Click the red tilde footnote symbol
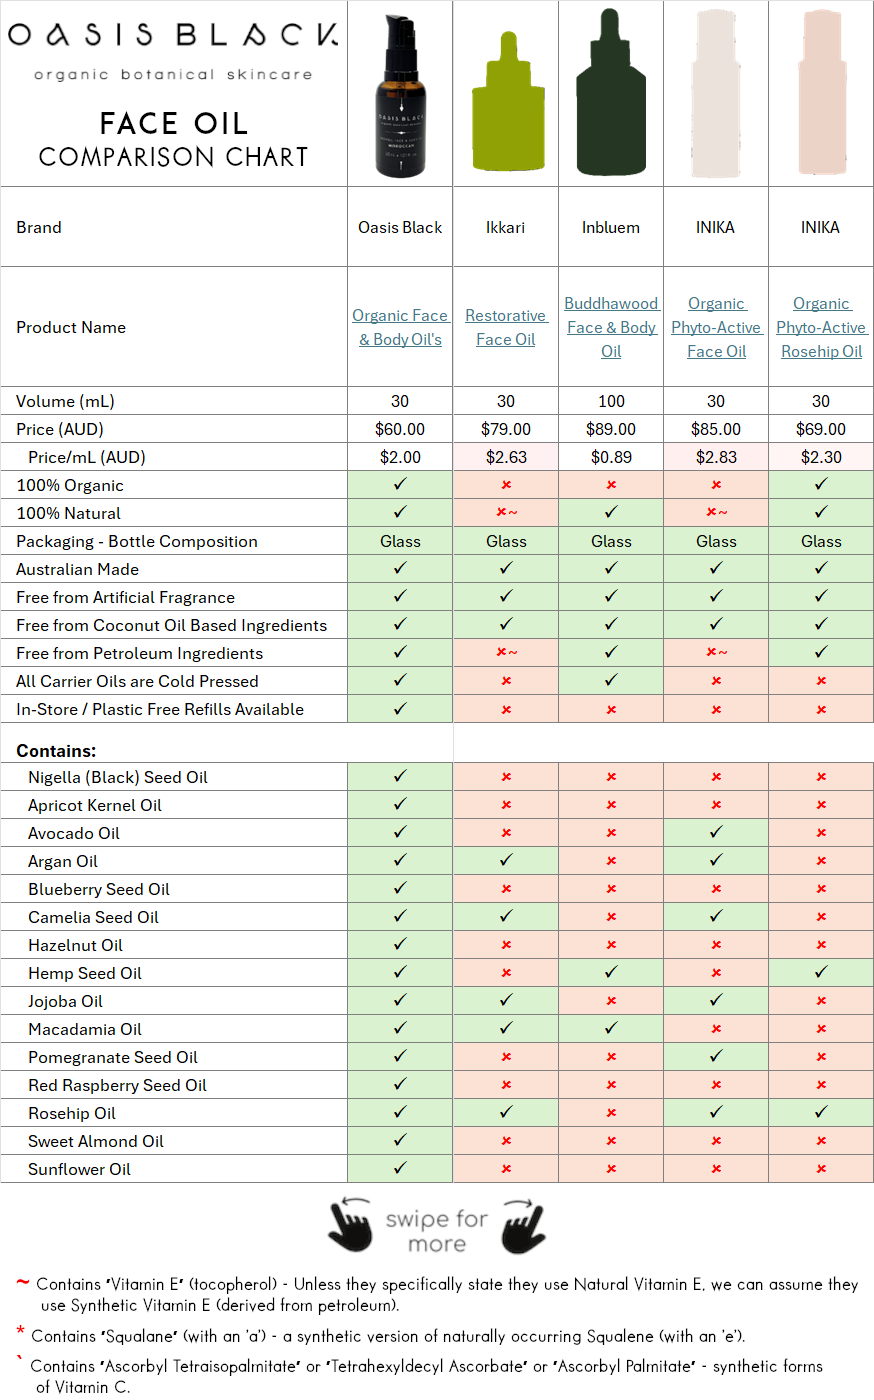This screenshot has width=874, height=1400. click(22, 1283)
